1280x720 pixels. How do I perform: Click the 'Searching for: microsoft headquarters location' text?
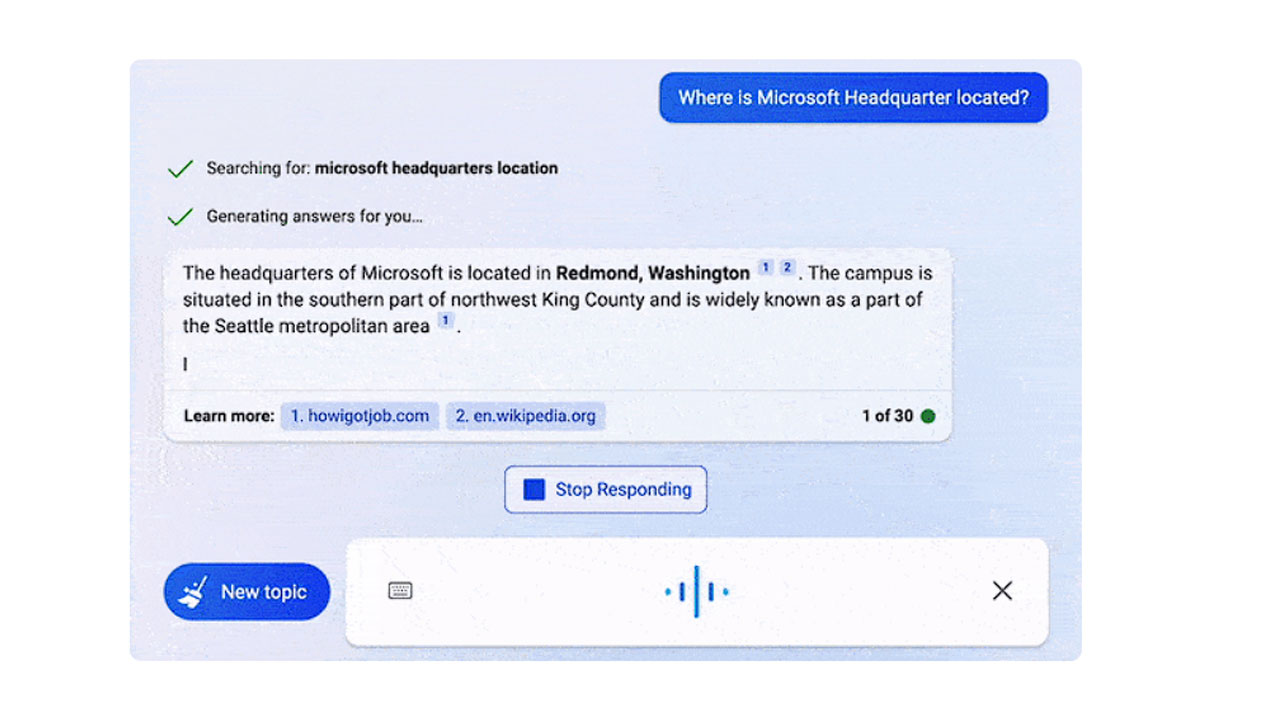382,168
